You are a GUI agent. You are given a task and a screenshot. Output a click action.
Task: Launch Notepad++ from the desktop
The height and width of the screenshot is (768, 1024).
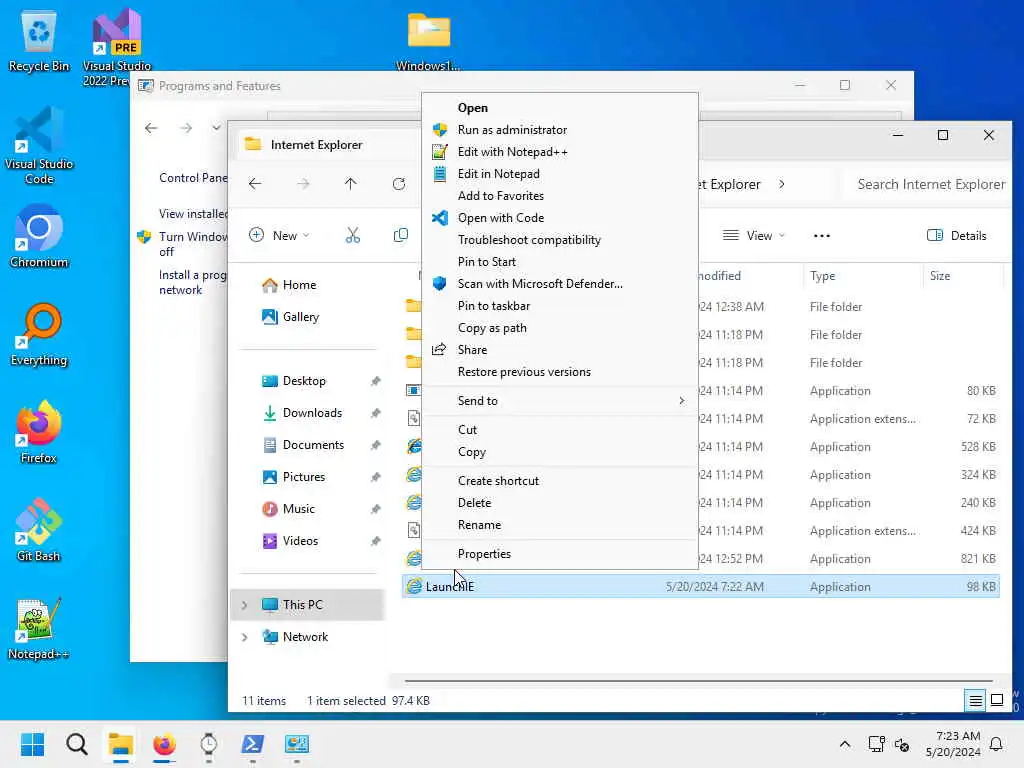tap(39, 628)
